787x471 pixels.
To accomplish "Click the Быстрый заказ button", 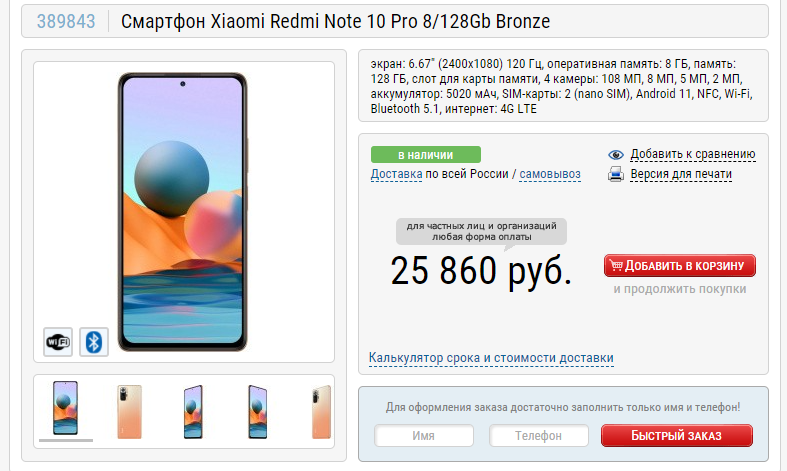I will (677, 435).
